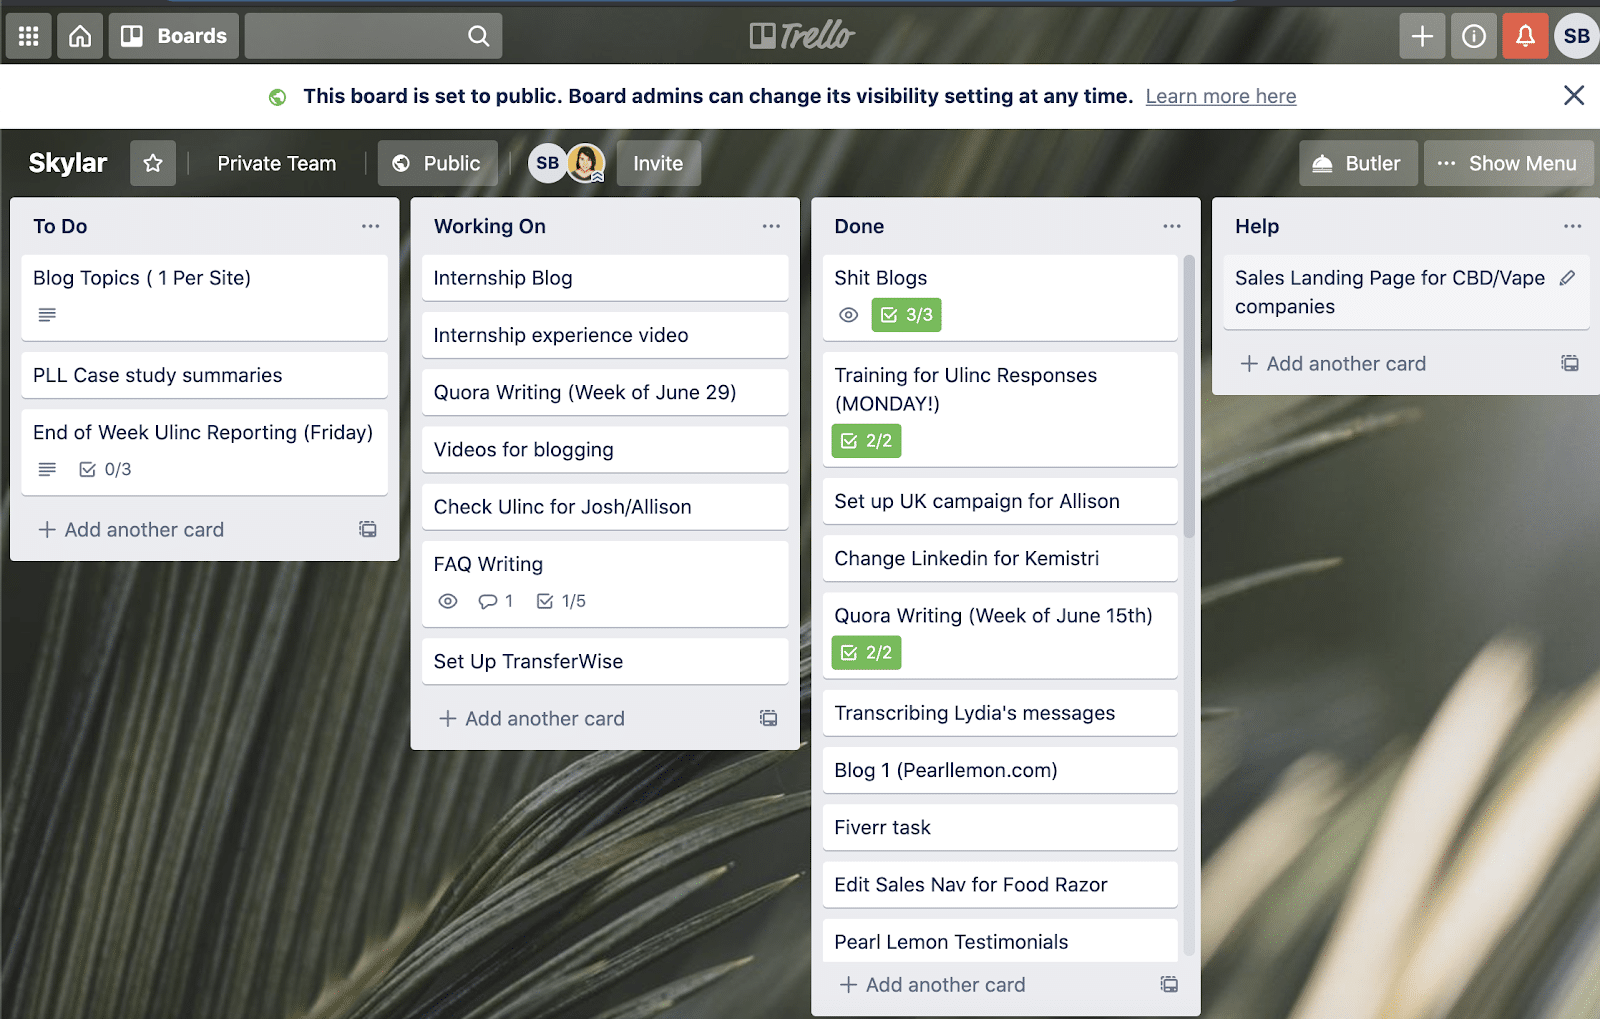This screenshot has height=1019, width=1600.
Task: Open the apps grid menu icon
Action: tap(29, 36)
